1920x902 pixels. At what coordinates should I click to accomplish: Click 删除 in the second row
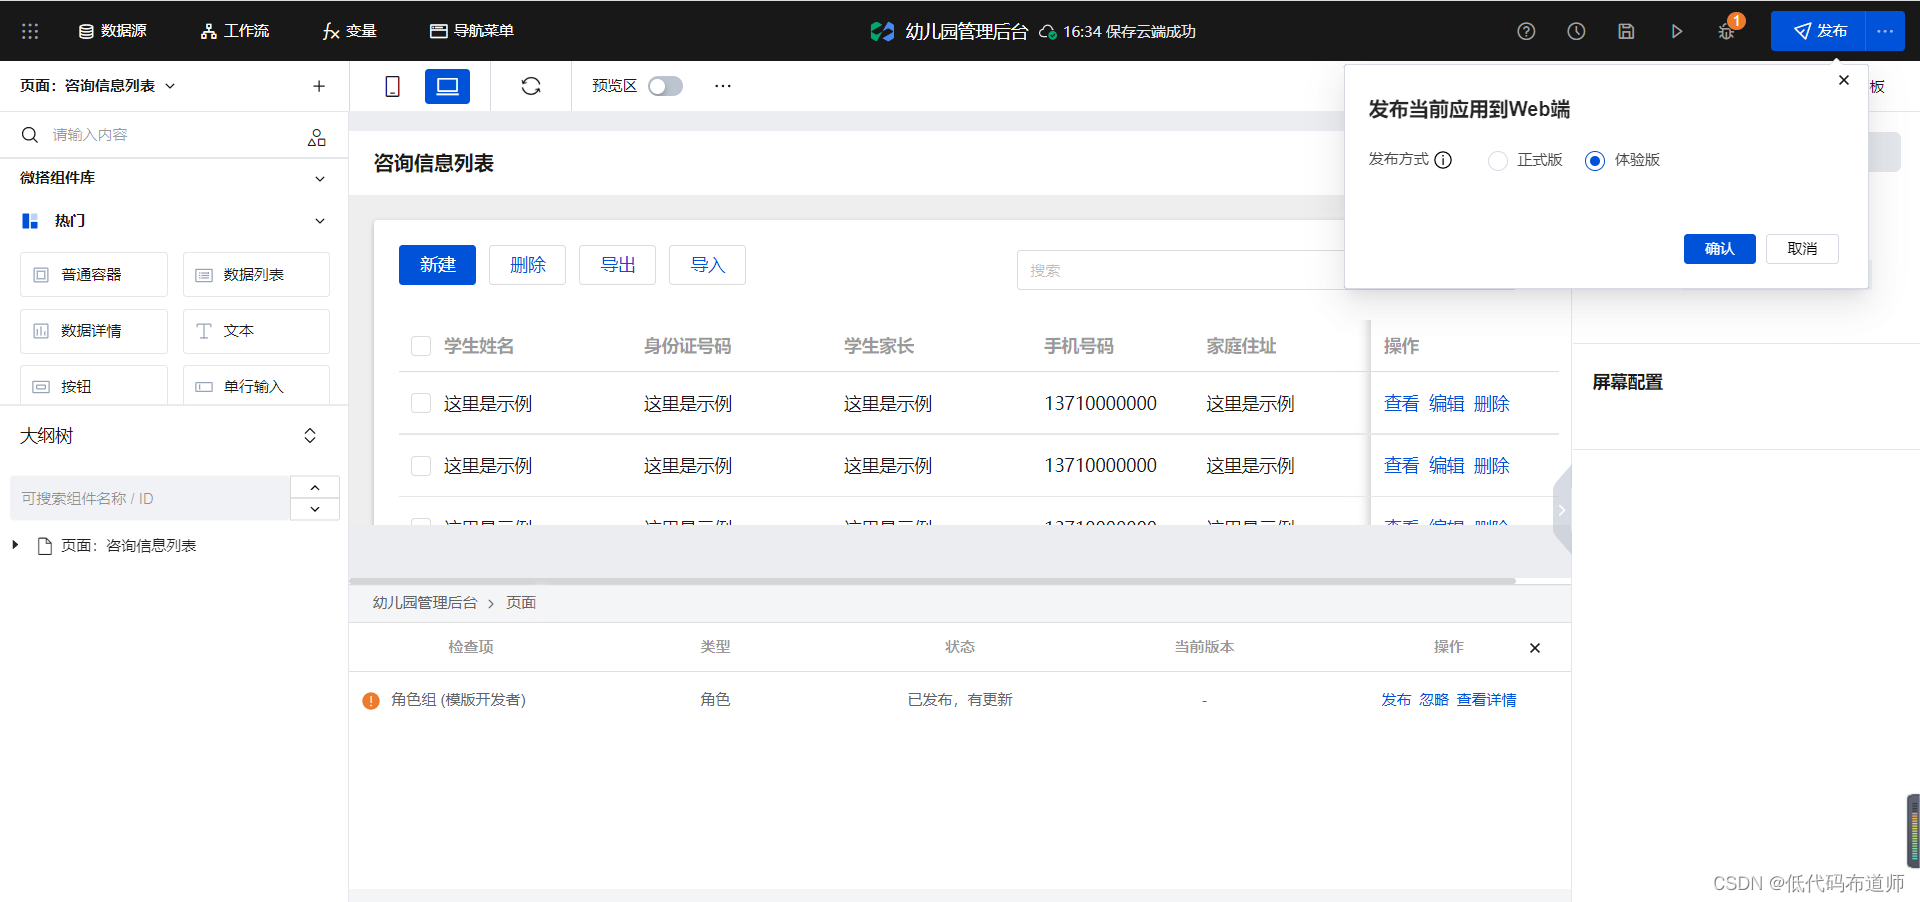(x=1491, y=466)
